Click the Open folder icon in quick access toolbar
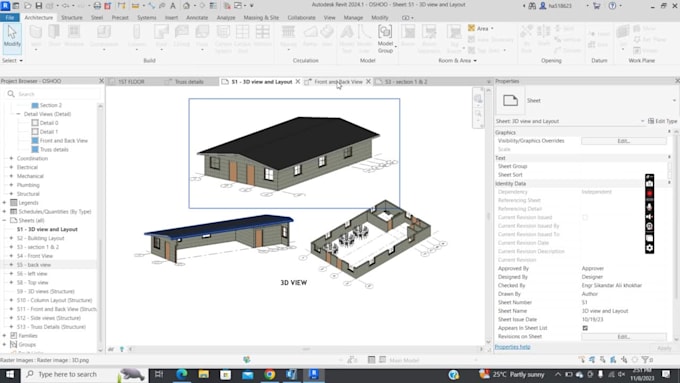 click(28, 6)
